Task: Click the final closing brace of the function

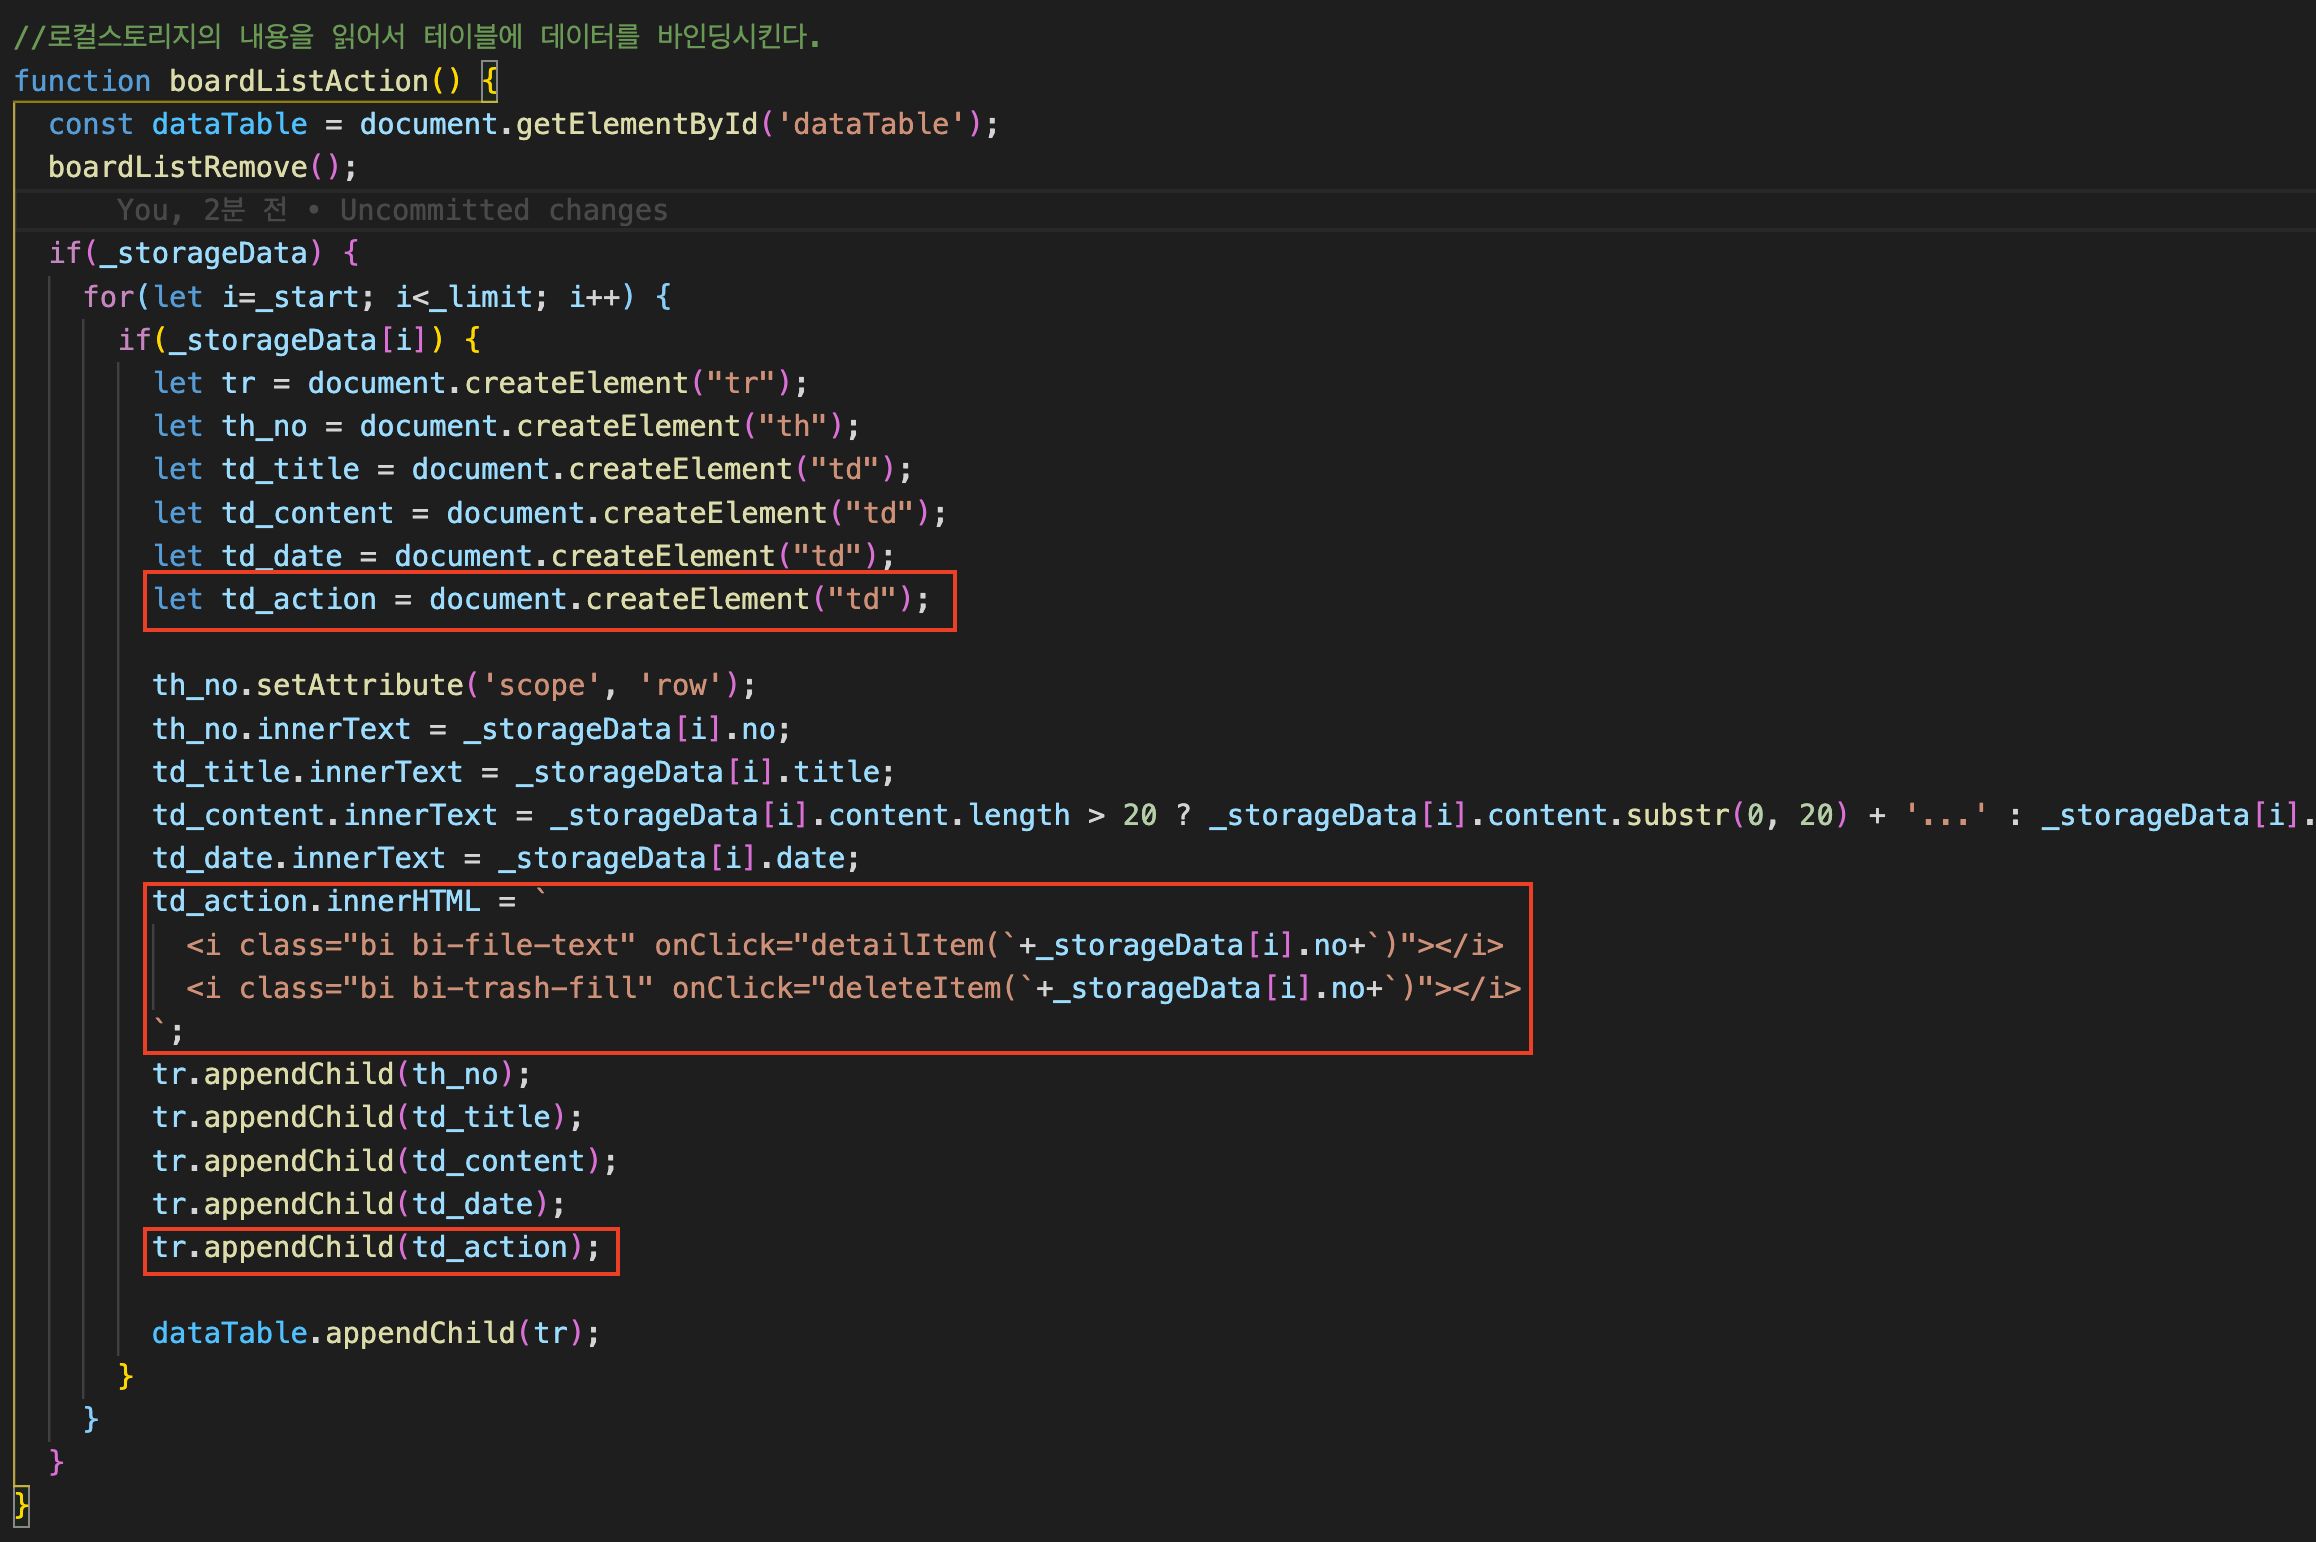Action: [x=22, y=1504]
